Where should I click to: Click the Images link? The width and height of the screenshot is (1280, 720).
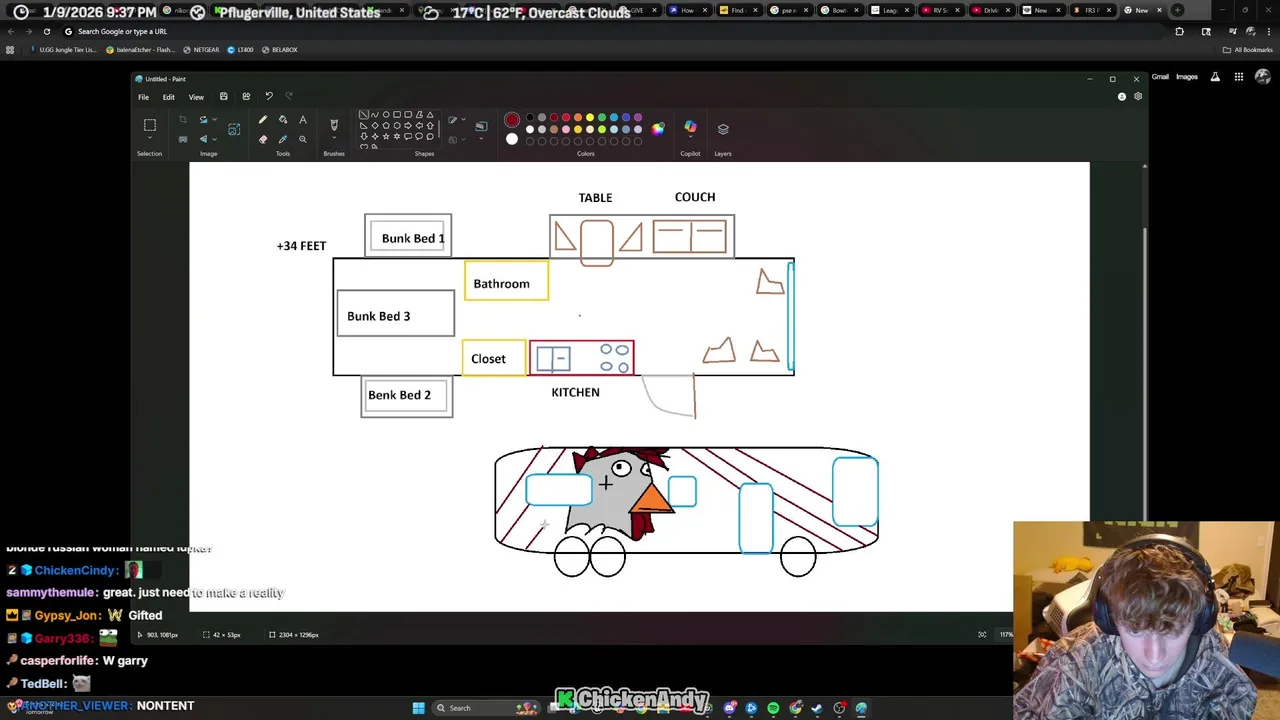(x=1187, y=76)
